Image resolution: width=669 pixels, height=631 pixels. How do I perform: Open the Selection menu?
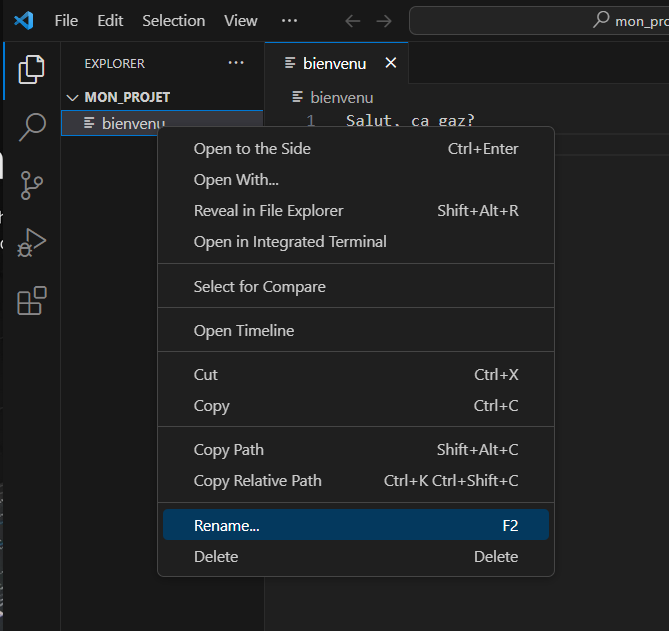tap(174, 20)
